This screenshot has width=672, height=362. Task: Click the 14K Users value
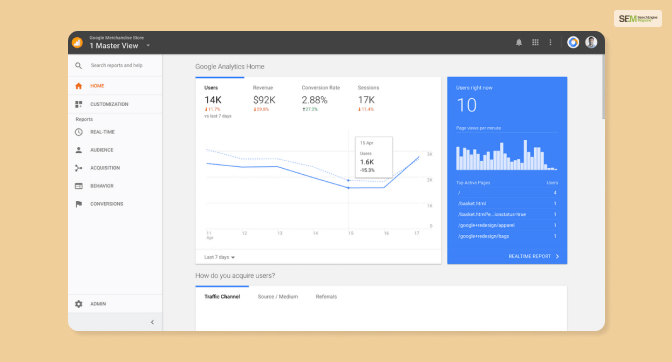point(213,100)
